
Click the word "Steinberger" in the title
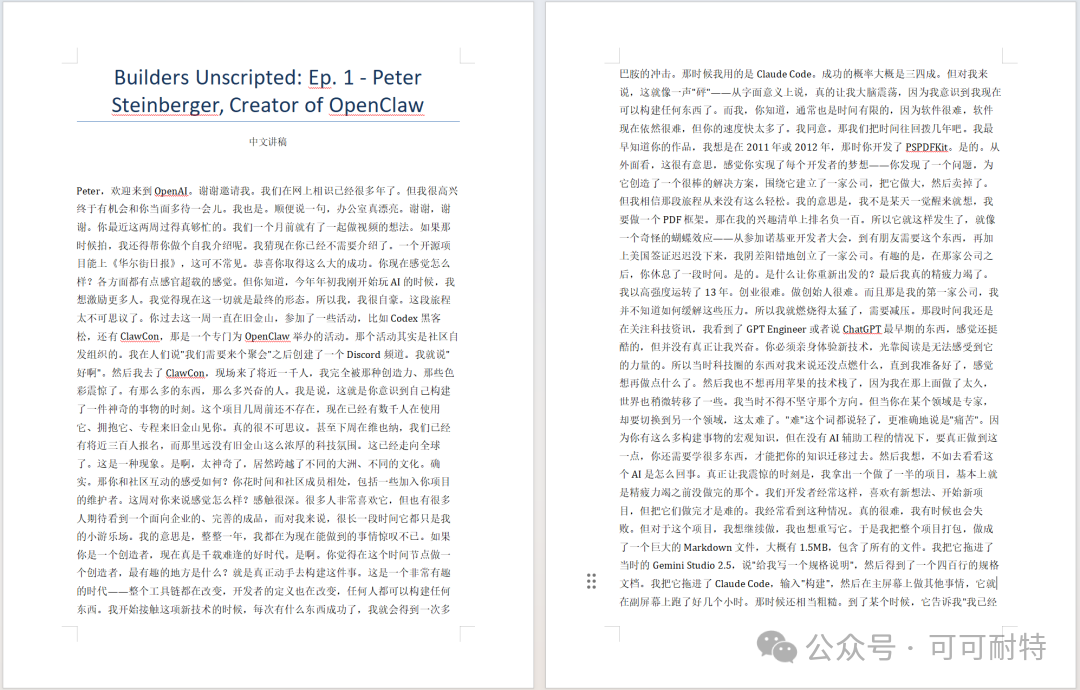pos(166,105)
